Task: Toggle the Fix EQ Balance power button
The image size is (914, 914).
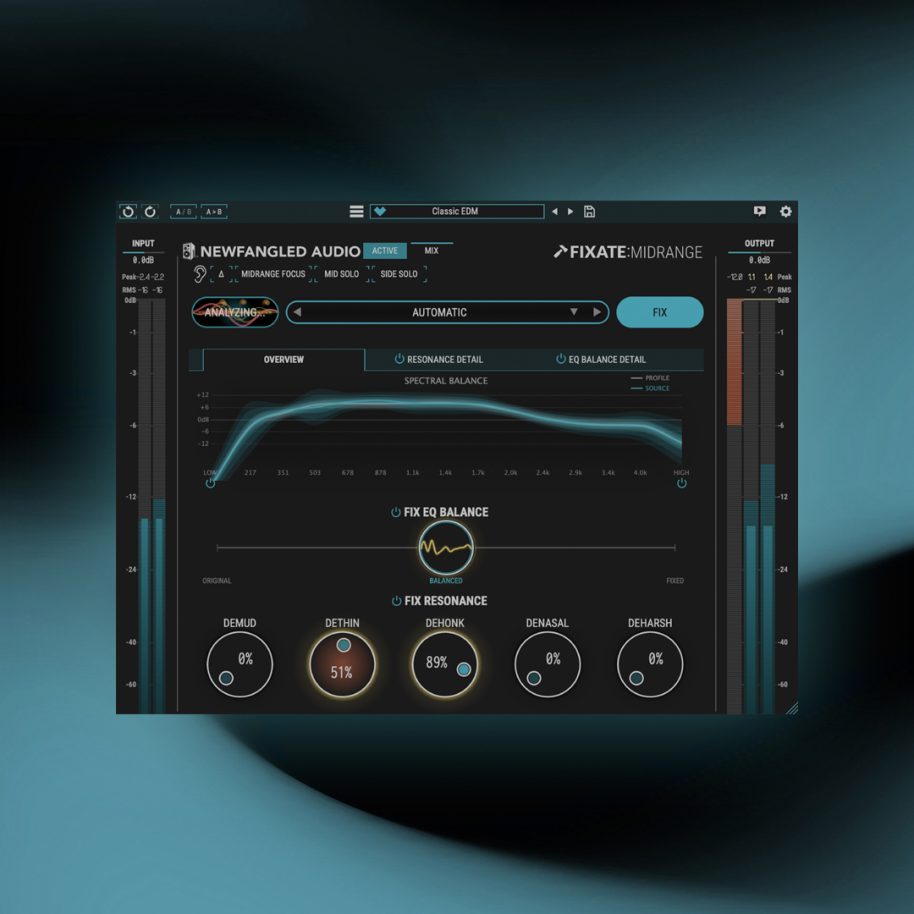Action: click(396, 512)
